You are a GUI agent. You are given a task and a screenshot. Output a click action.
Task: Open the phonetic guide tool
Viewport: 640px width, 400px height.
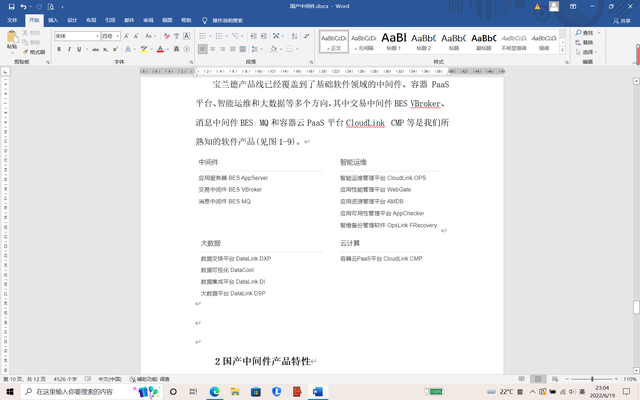point(176,36)
